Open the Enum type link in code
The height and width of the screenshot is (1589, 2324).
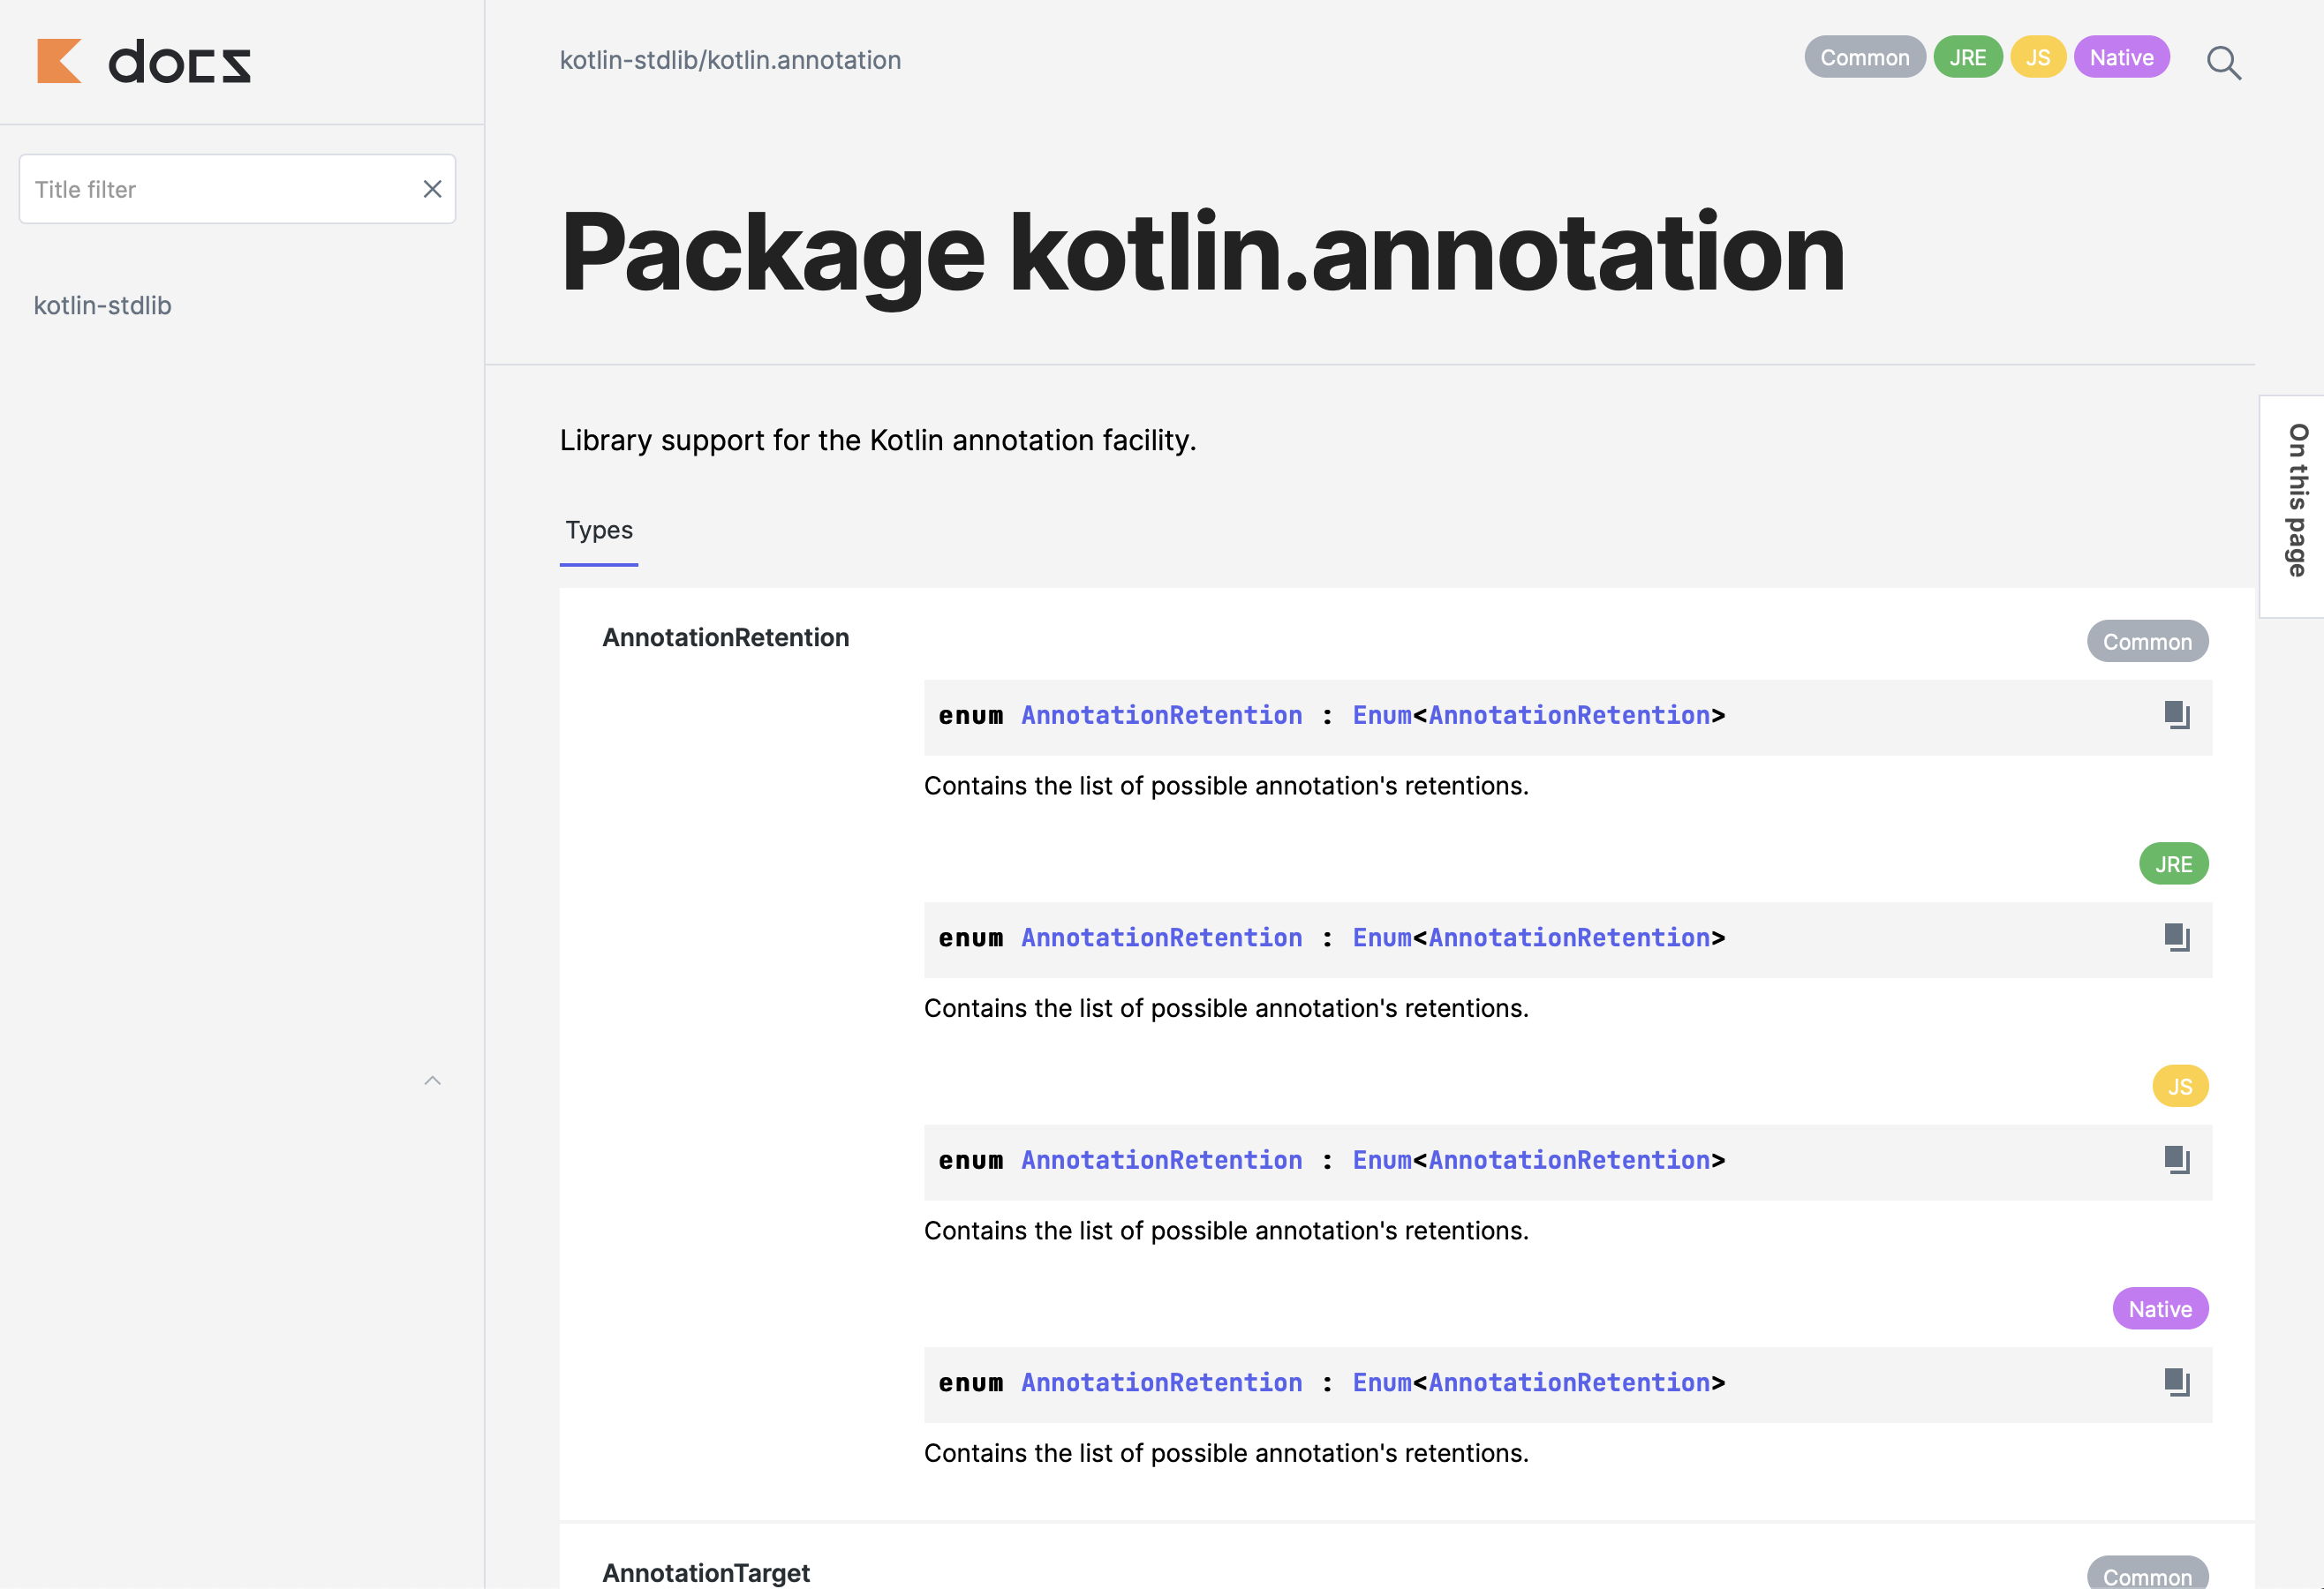coord(1382,715)
